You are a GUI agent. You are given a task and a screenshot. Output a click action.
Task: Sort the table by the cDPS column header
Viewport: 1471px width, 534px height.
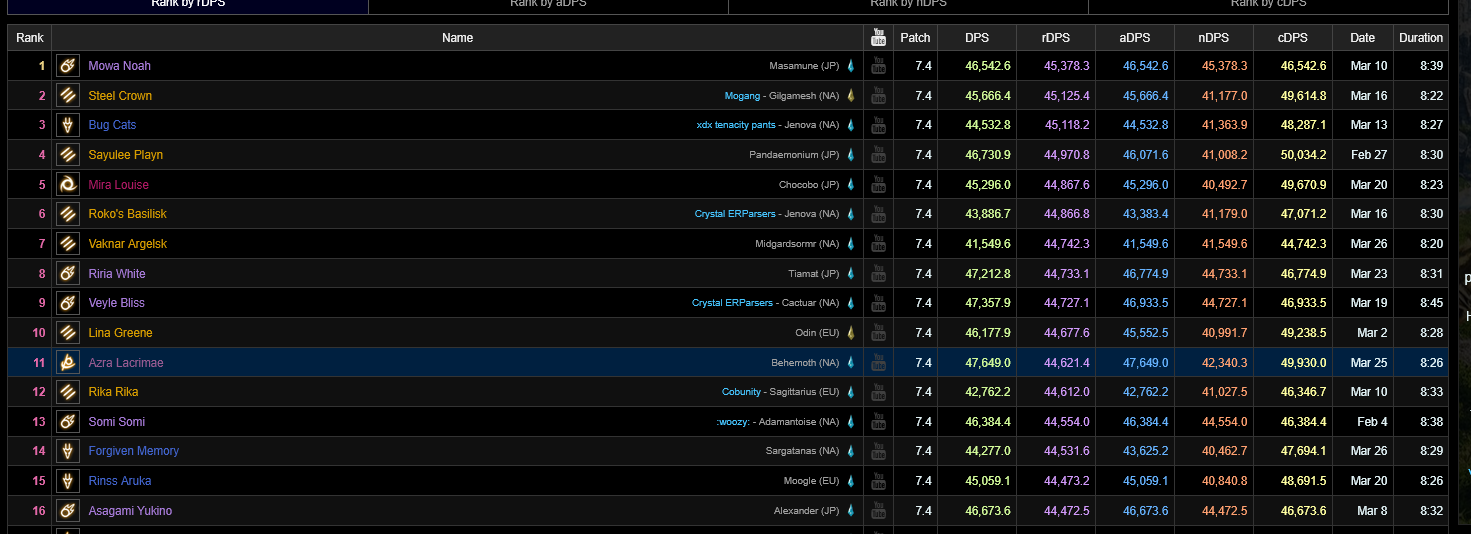tap(1293, 38)
